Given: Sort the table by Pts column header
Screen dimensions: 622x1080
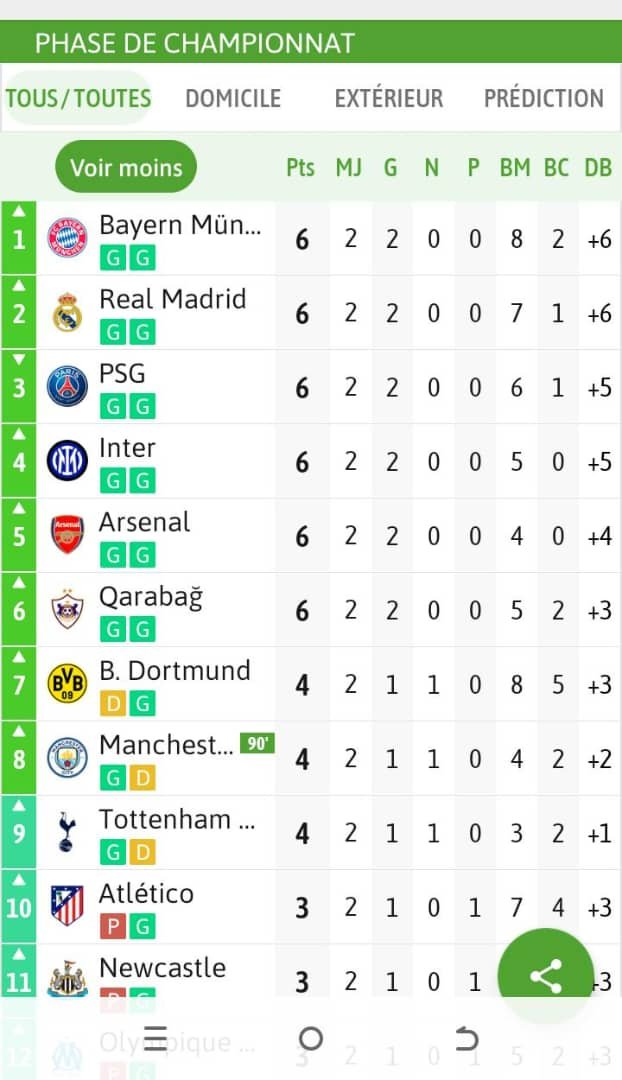Looking at the screenshot, I should pos(300,167).
